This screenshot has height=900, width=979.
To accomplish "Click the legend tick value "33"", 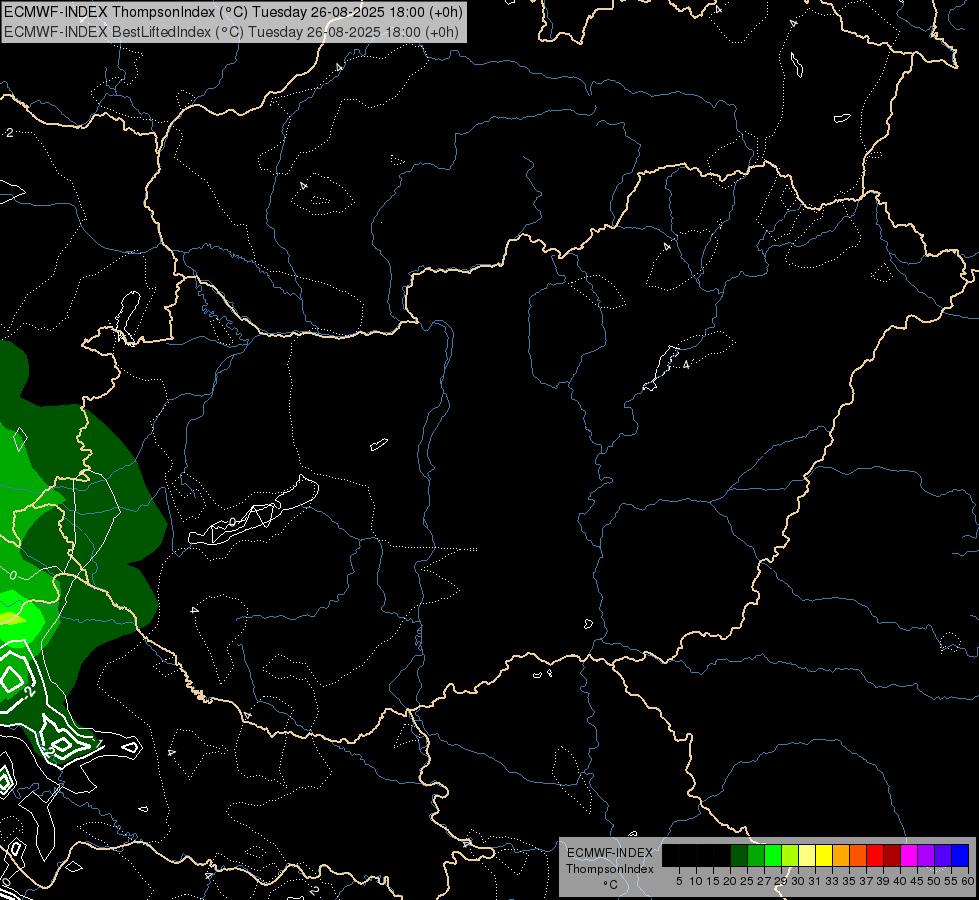I will pos(832,881).
